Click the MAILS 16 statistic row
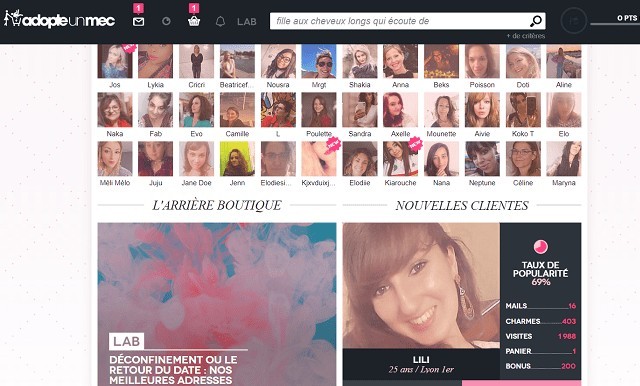 (540, 306)
